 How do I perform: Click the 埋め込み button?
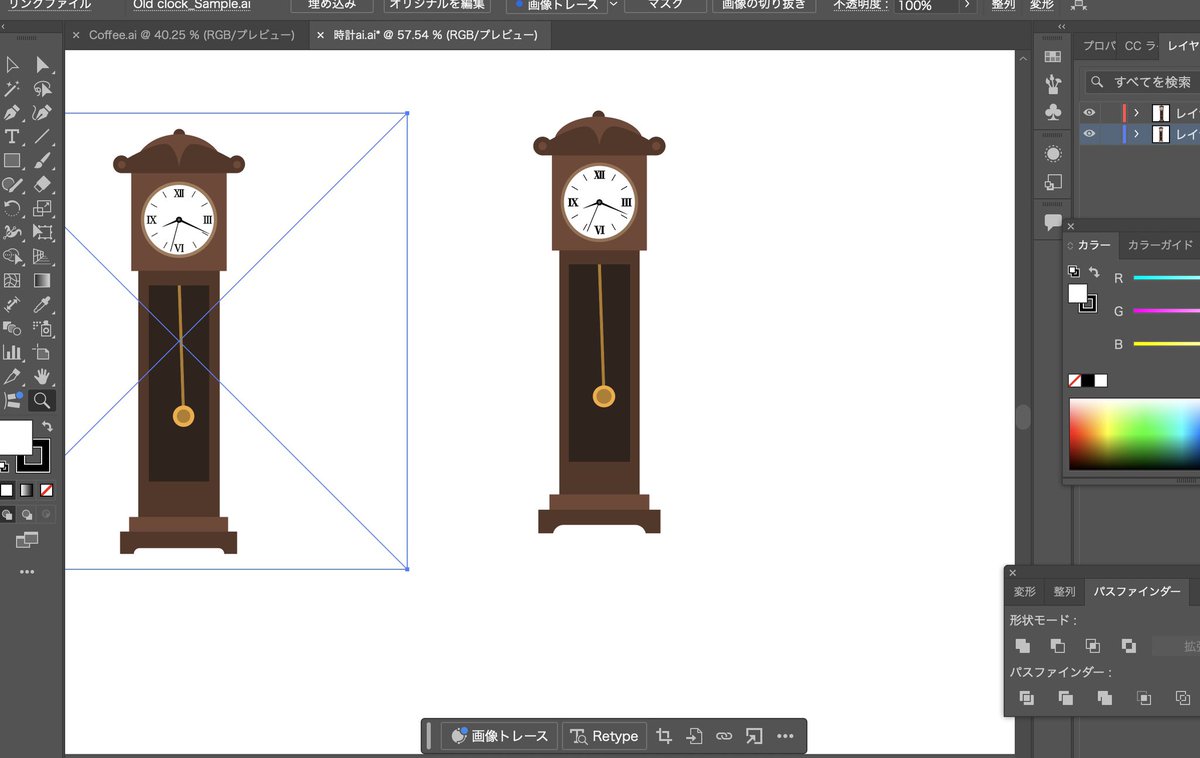pos(331,5)
